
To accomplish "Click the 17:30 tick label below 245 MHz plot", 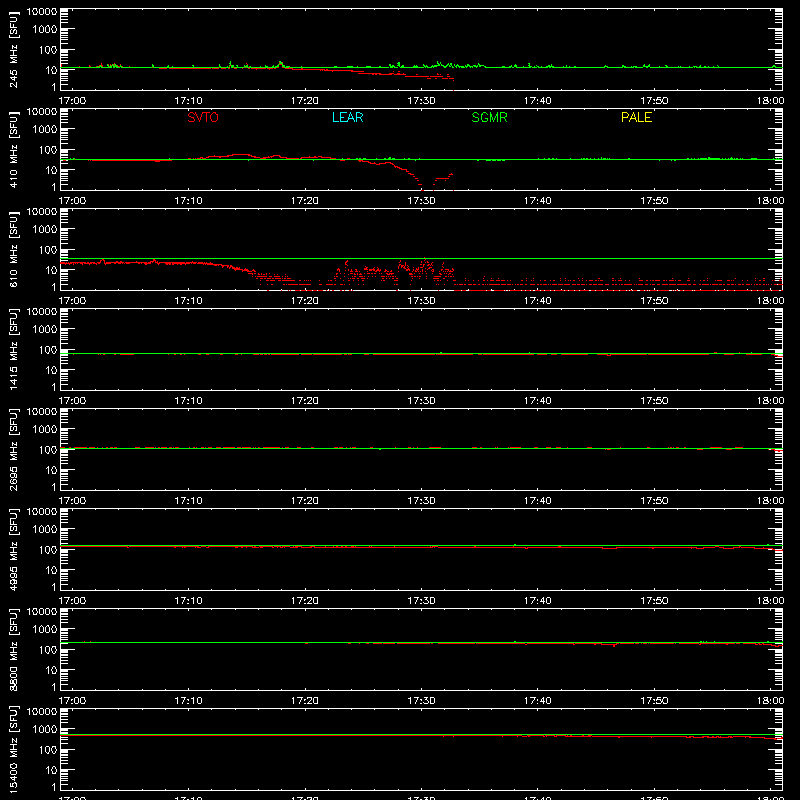I will [x=421, y=101].
